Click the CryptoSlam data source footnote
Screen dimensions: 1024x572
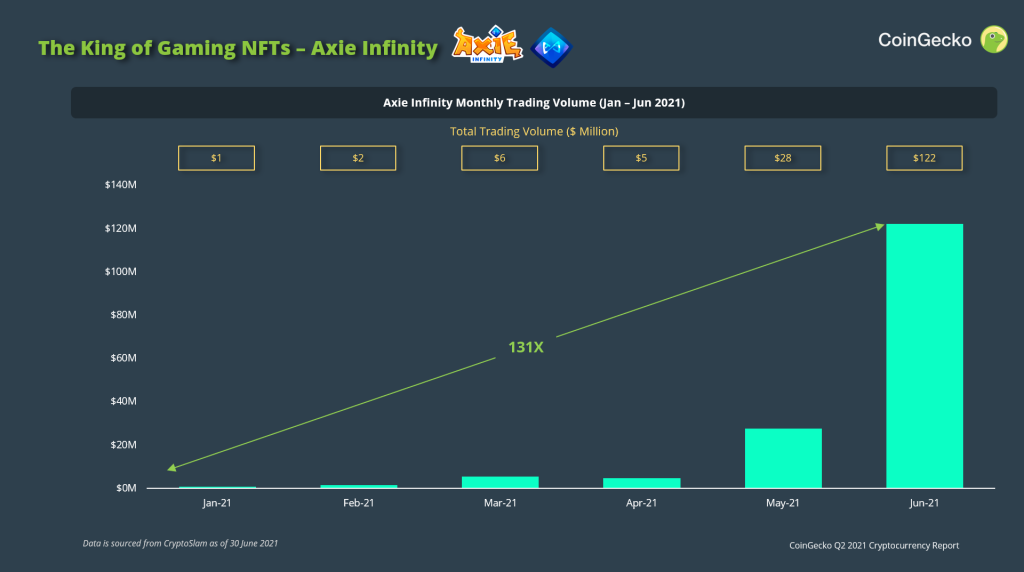tap(180, 543)
